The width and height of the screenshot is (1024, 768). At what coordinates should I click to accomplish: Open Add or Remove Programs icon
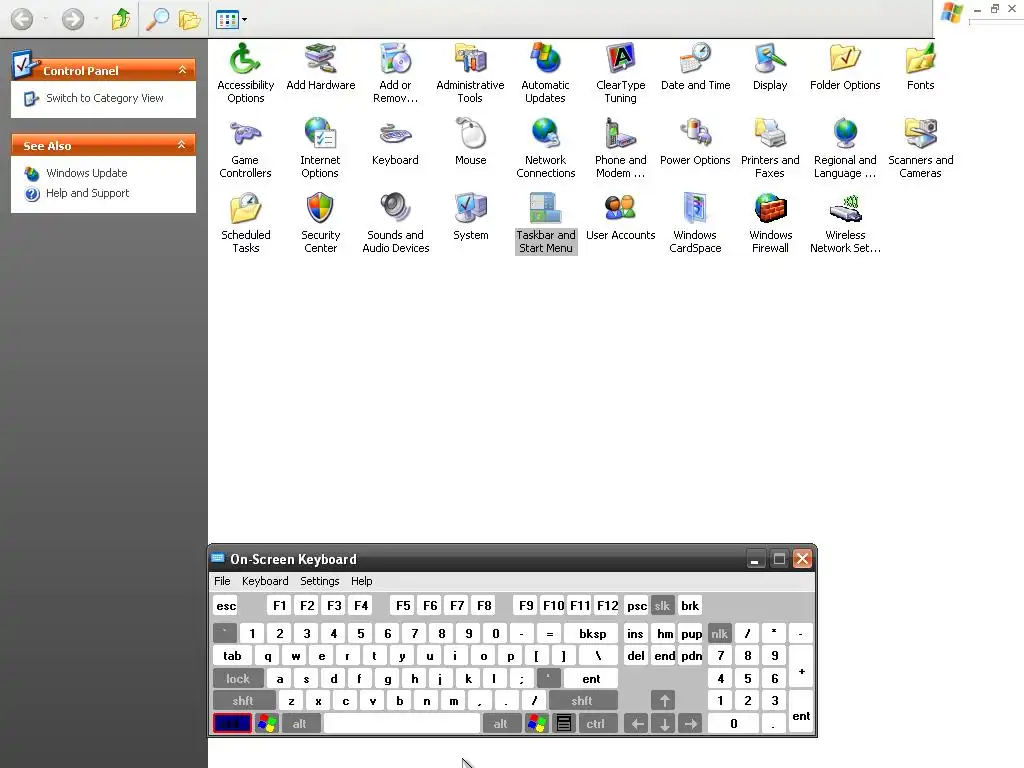pyautogui.click(x=395, y=72)
